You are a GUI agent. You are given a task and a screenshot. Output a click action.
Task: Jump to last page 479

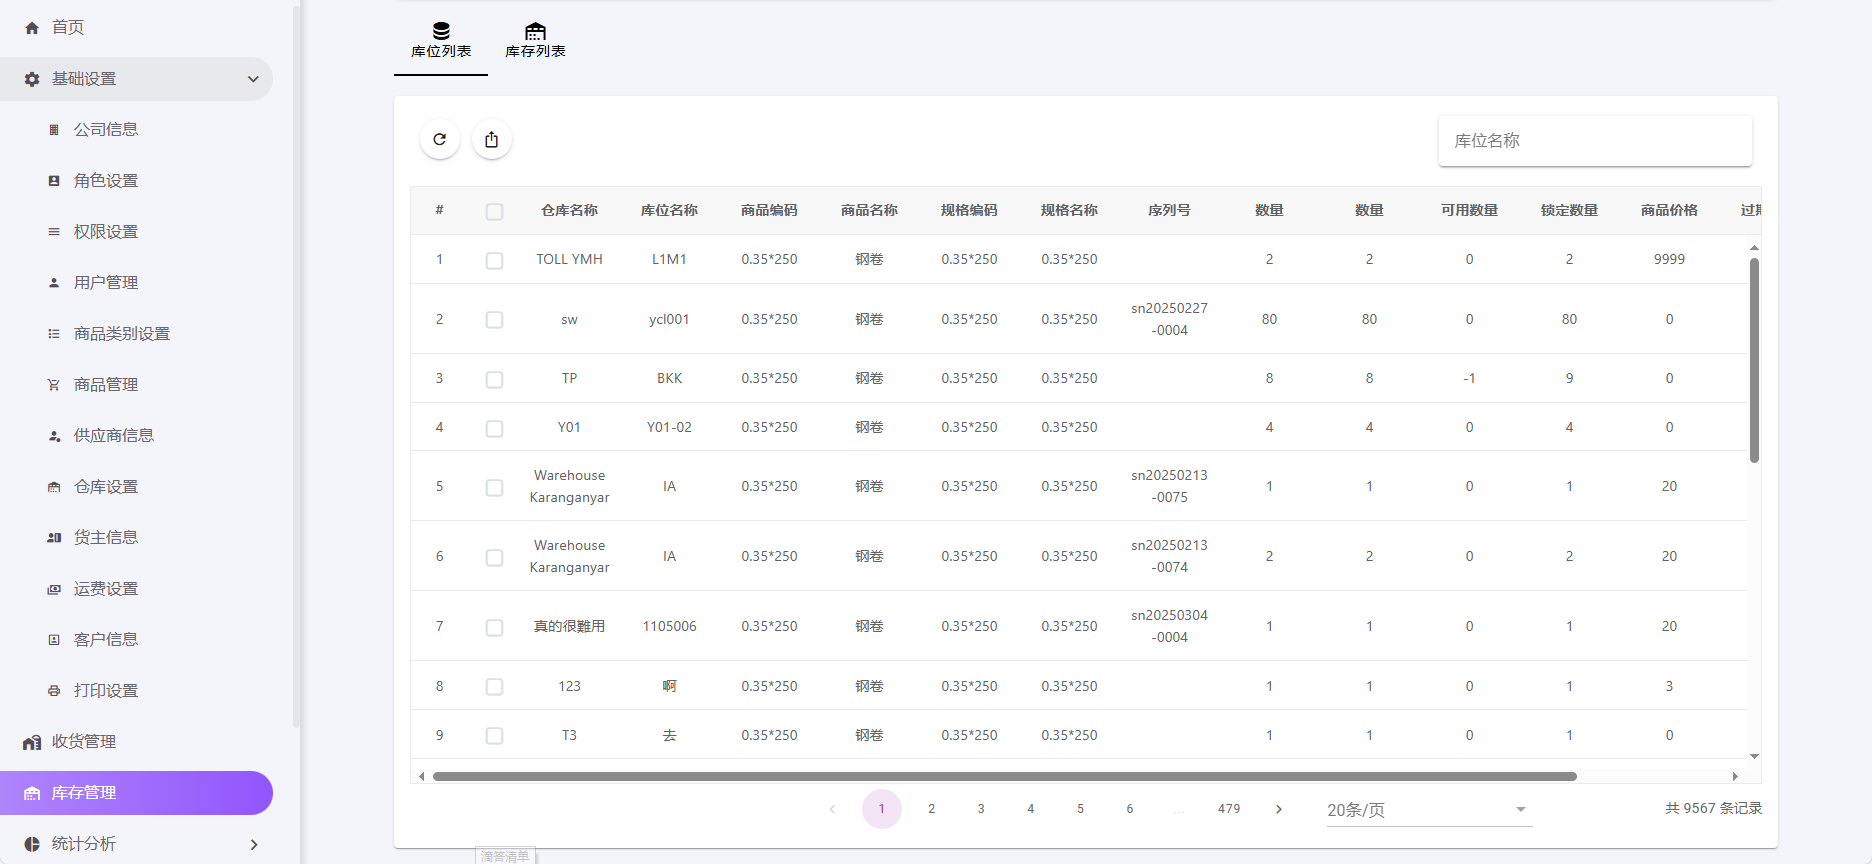[1229, 809]
